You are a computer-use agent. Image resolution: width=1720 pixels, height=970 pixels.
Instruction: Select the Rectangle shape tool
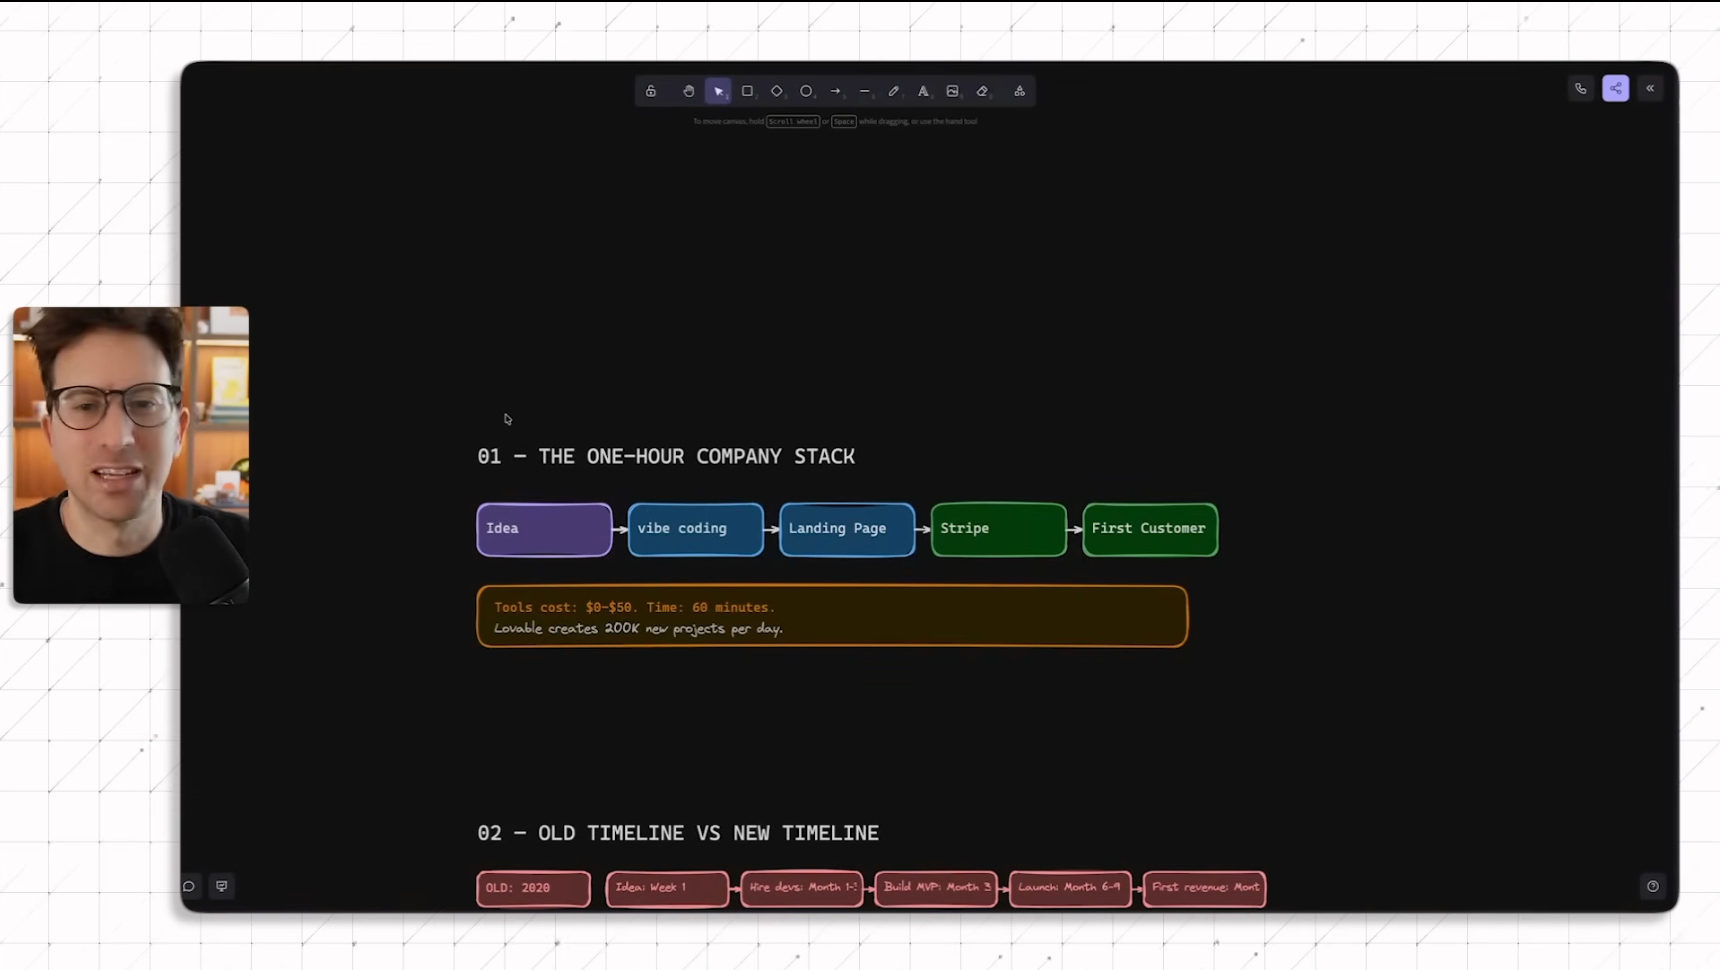(747, 91)
